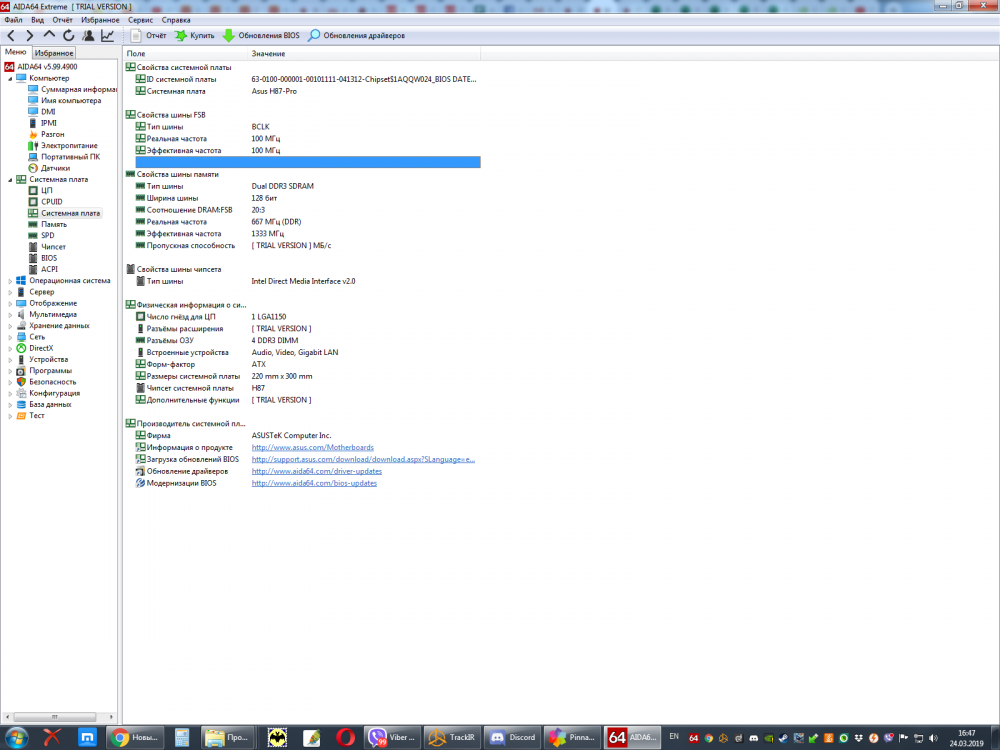Click the Forward navigation arrow
The image size is (1000, 750).
pos(29,36)
